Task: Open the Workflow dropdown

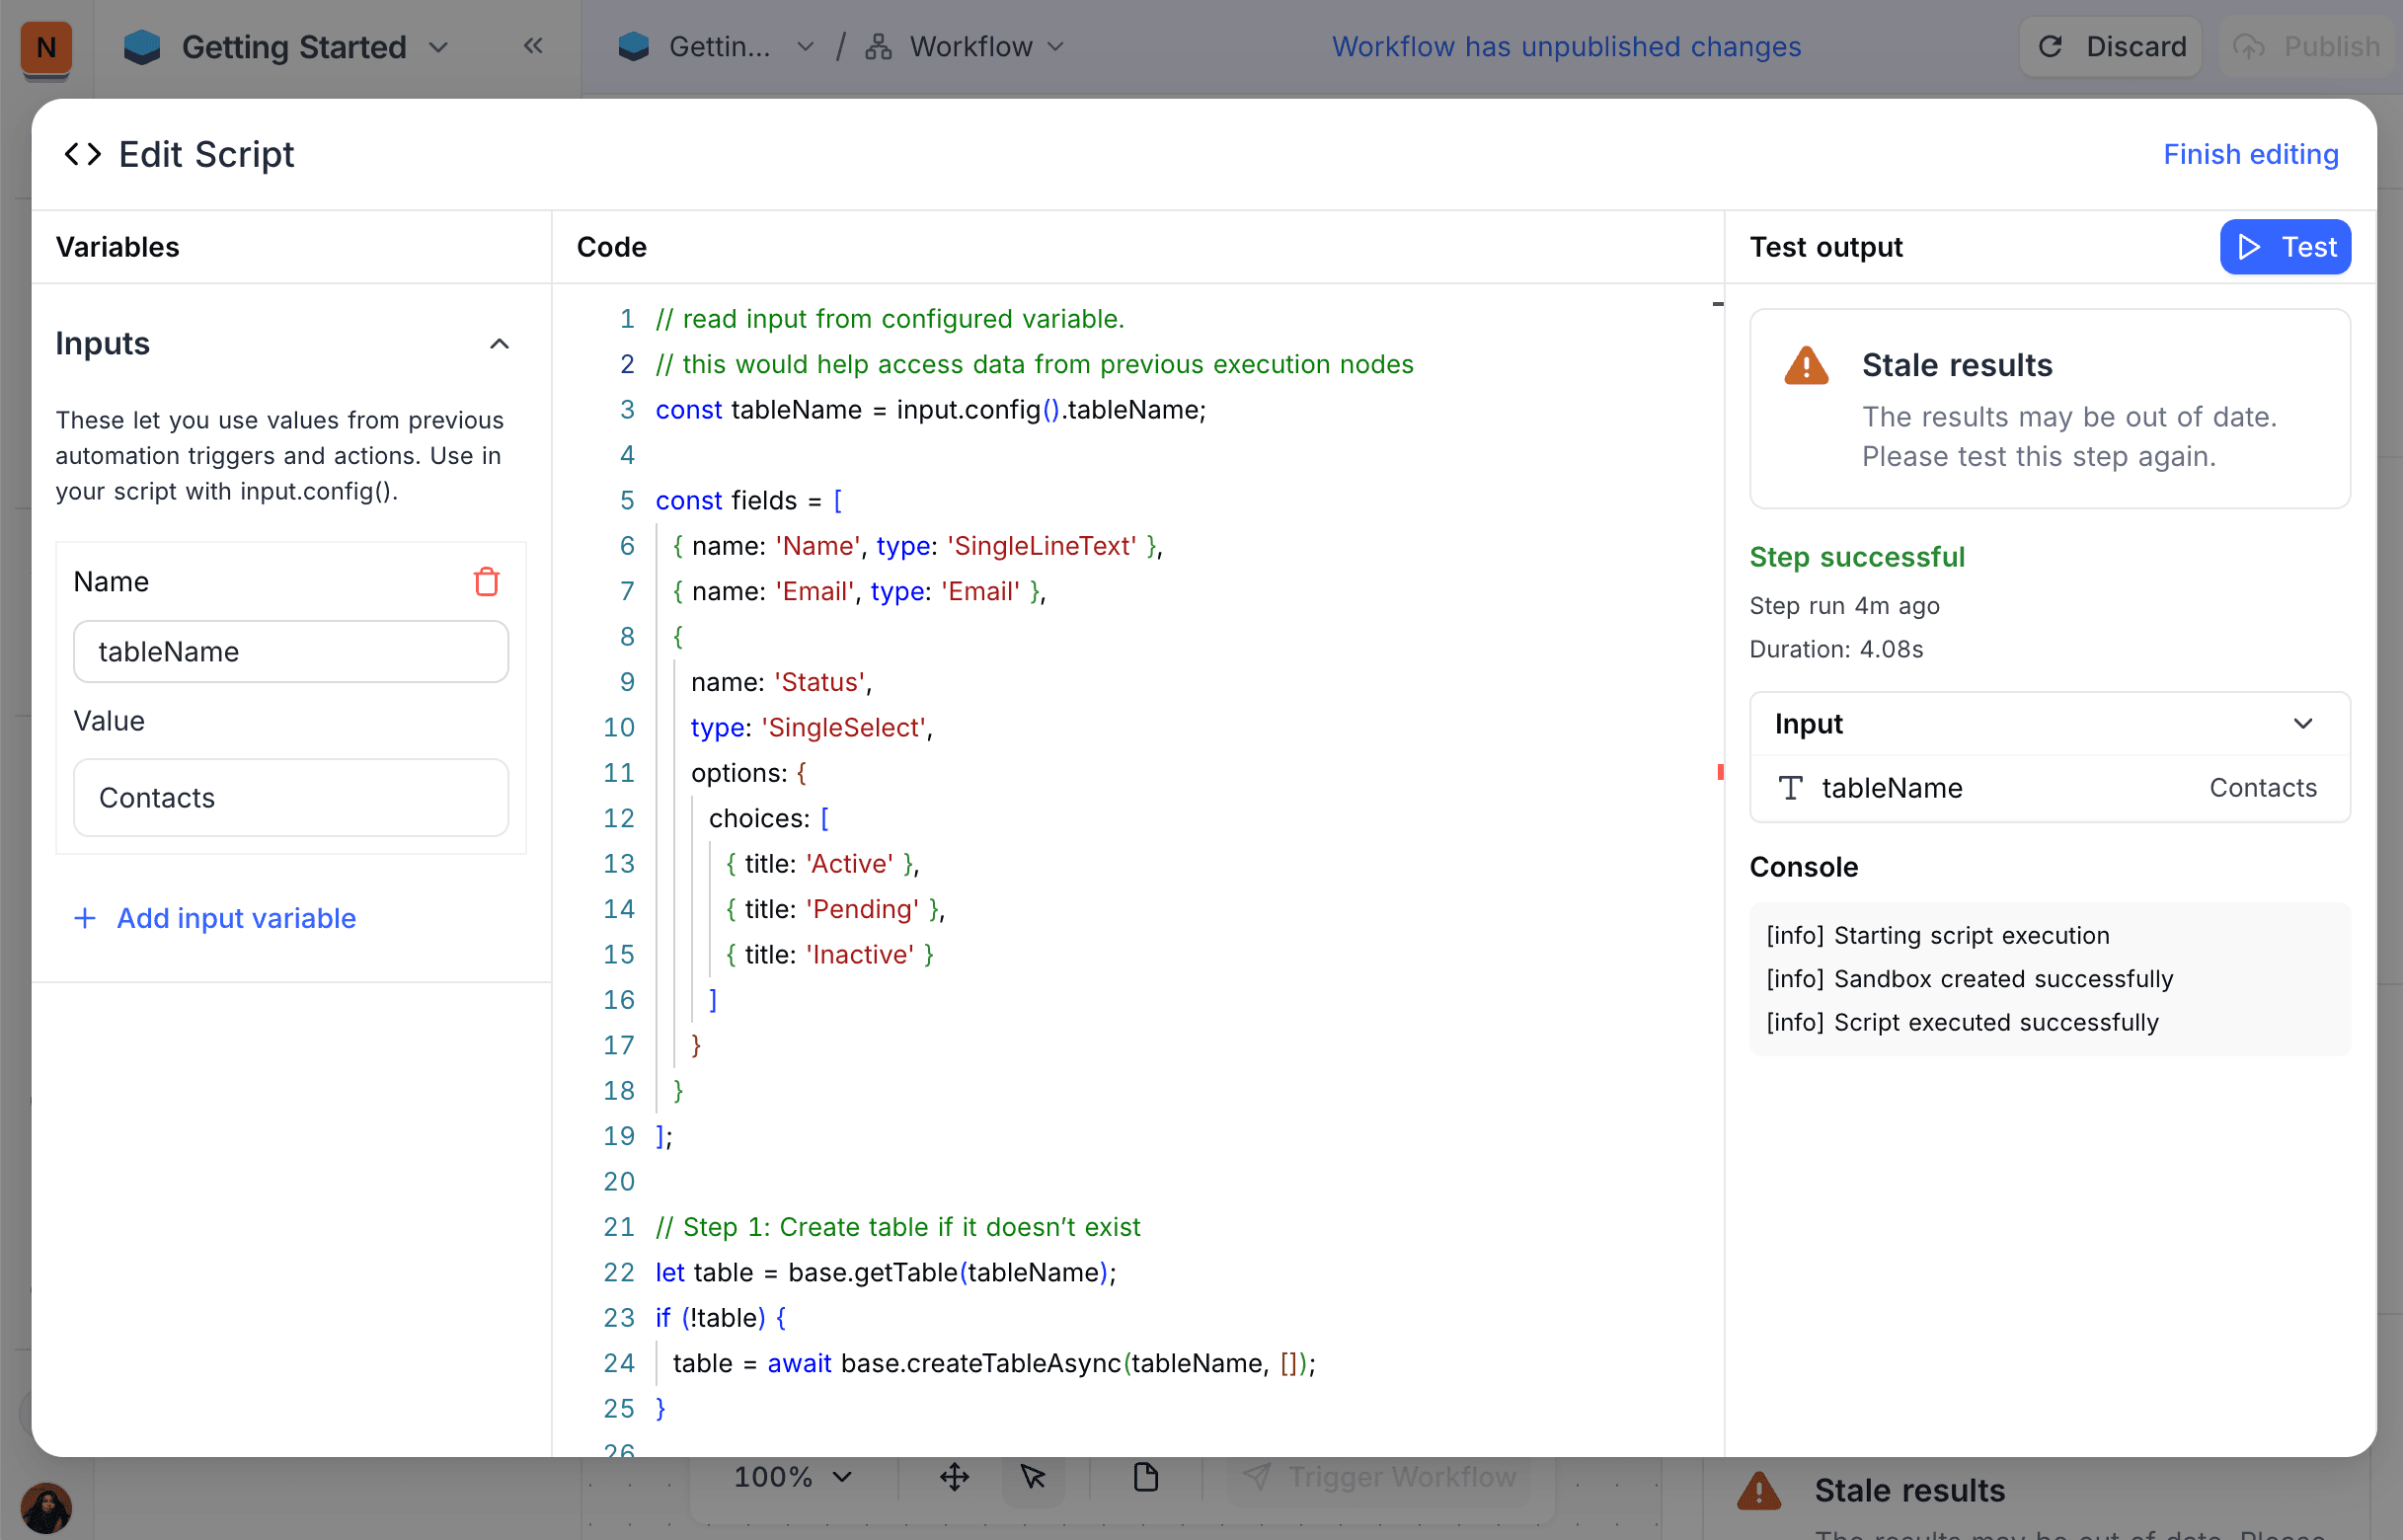Action: pos(1057,46)
